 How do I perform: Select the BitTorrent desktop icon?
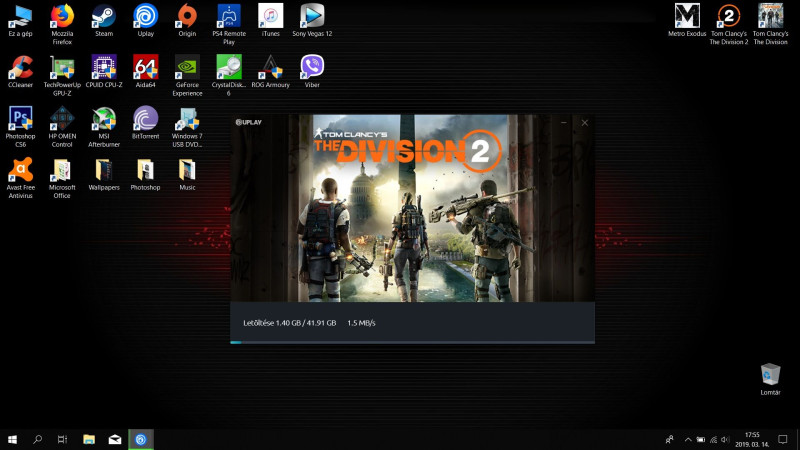[145, 123]
